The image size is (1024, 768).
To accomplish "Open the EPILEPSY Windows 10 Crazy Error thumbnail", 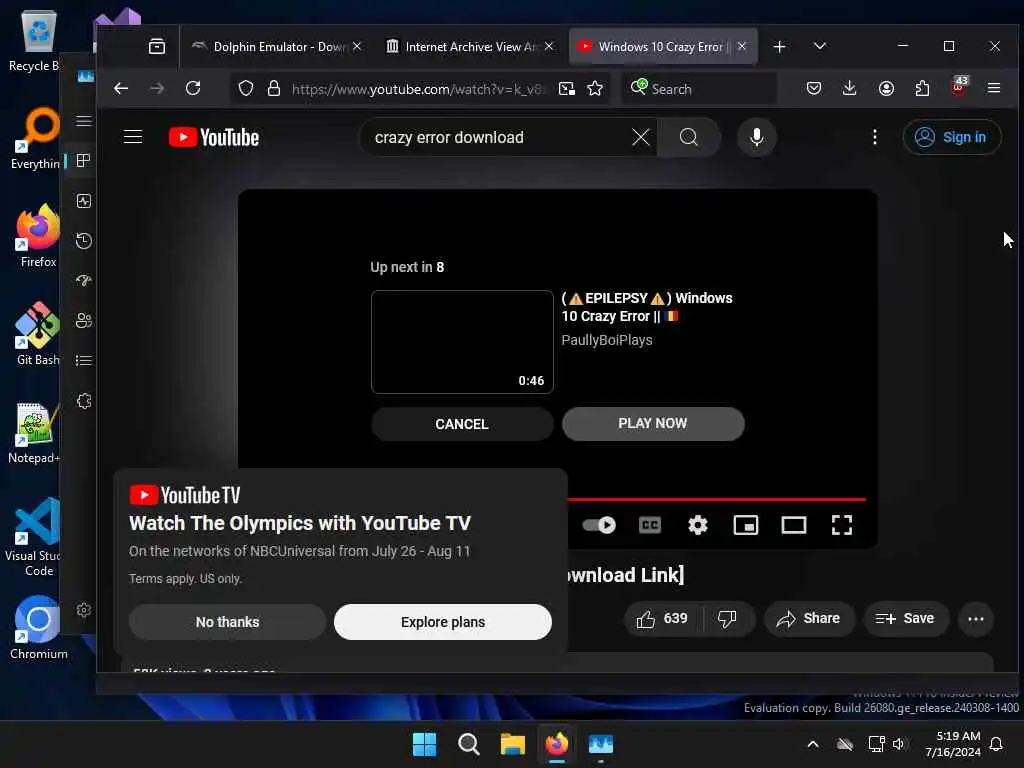I will point(462,342).
